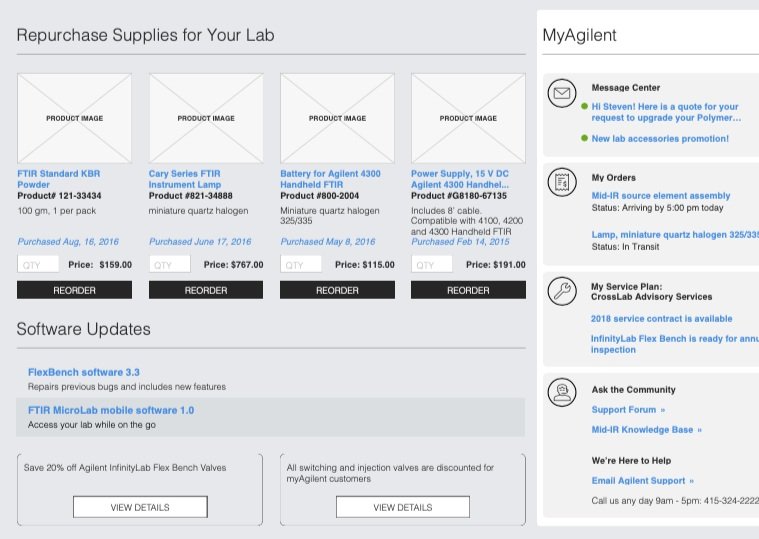
Task: Open the FTIR Standard KBR Powder product link
Action: pyautogui.click(x=59, y=179)
